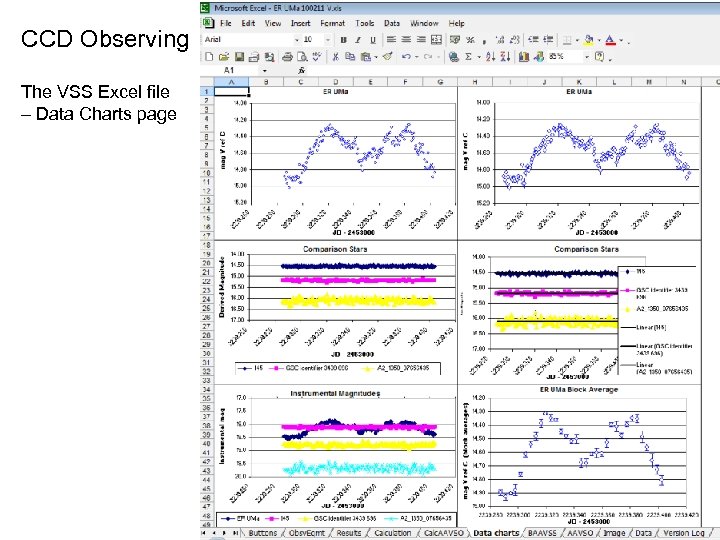Screen dimensions: 720x540
Task: Expand the Font Color dropdown arrow
Action: tap(621, 40)
